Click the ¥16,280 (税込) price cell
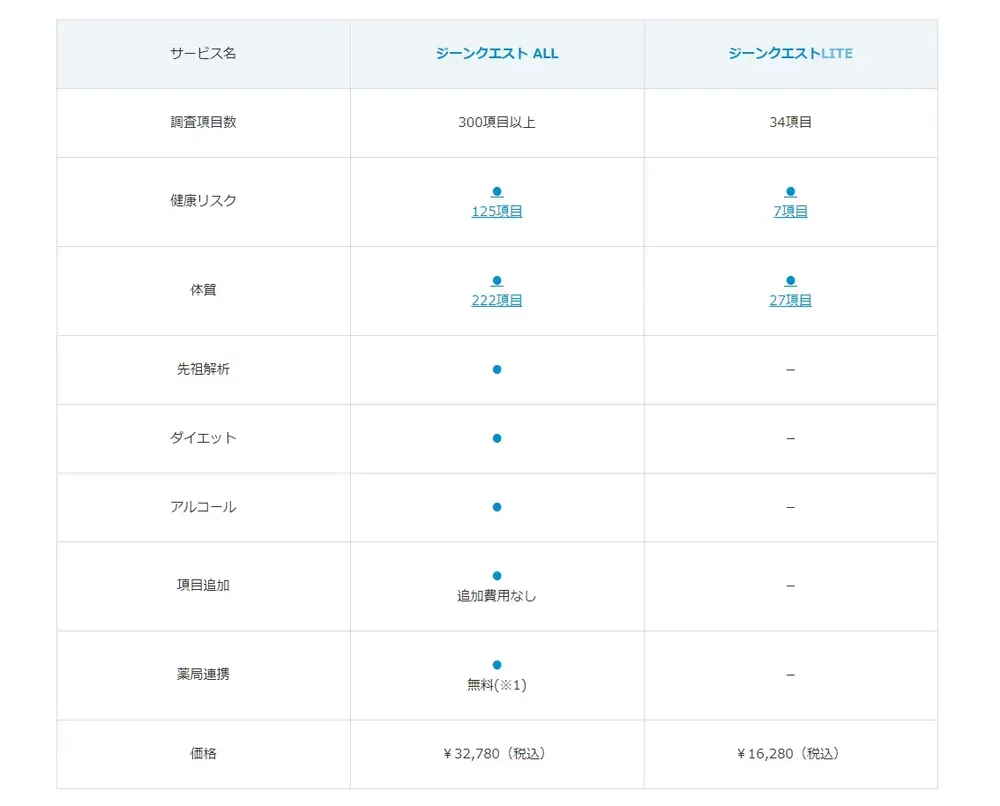This screenshot has width=1000, height=806. click(790, 754)
